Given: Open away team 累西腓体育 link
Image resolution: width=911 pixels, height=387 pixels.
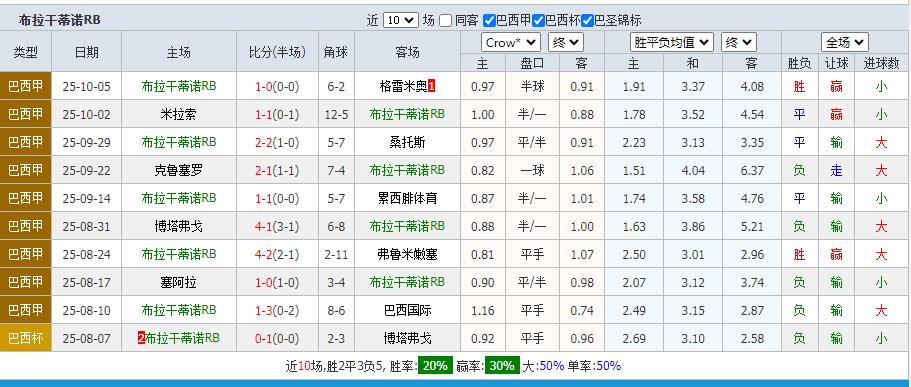Looking at the screenshot, I should point(407,198).
